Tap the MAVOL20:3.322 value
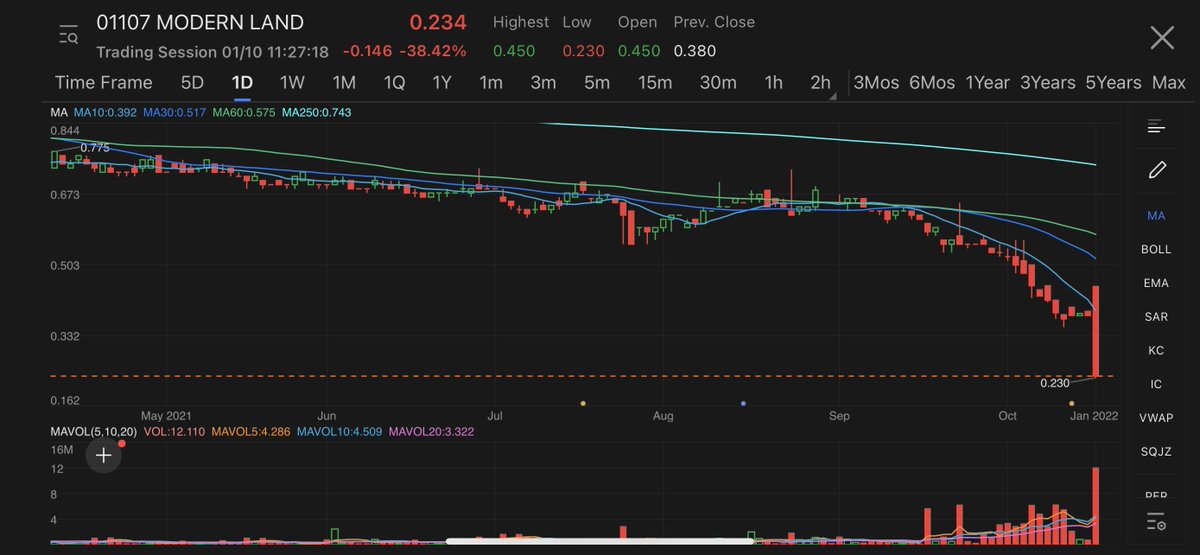1200x555 pixels. pos(431,431)
